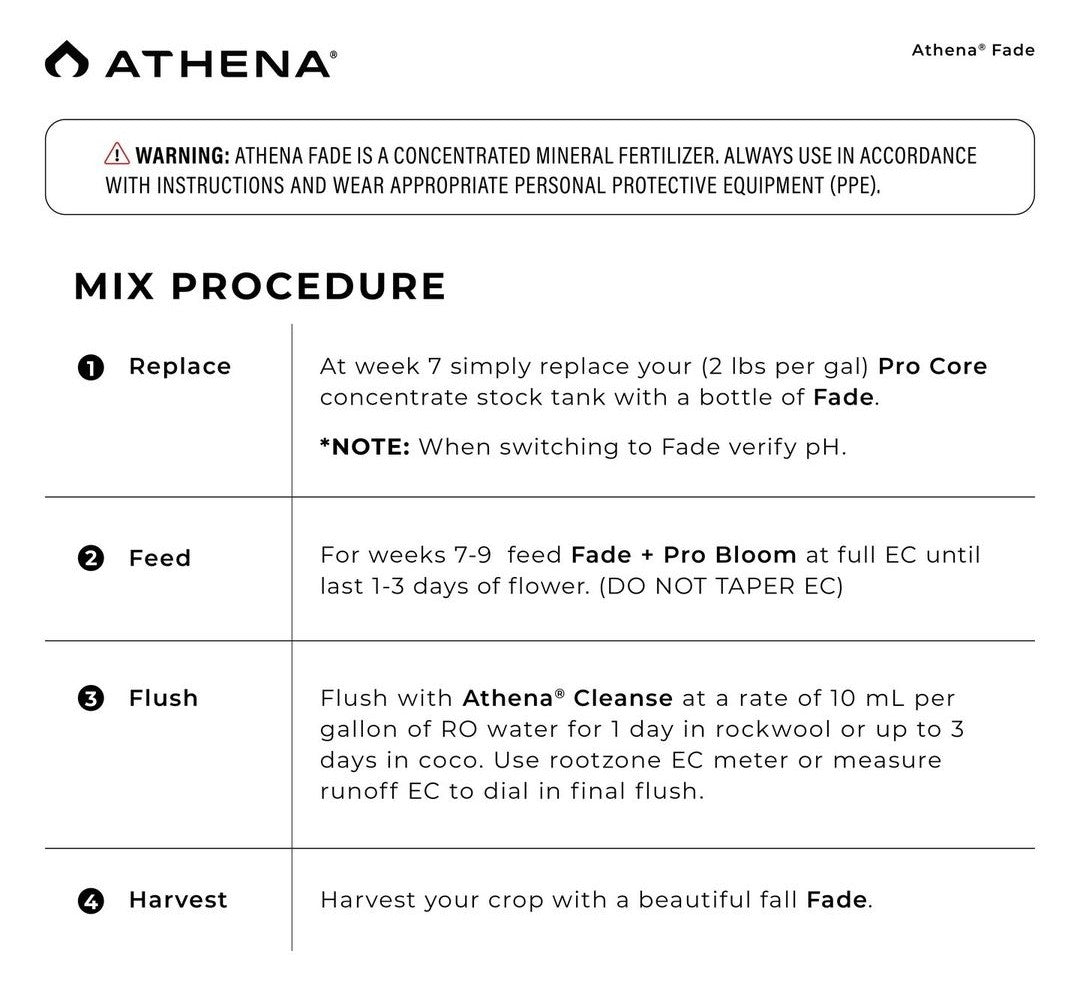The width and height of the screenshot is (1080, 988).
Task: Select the Feed step label
Action: [160, 558]
